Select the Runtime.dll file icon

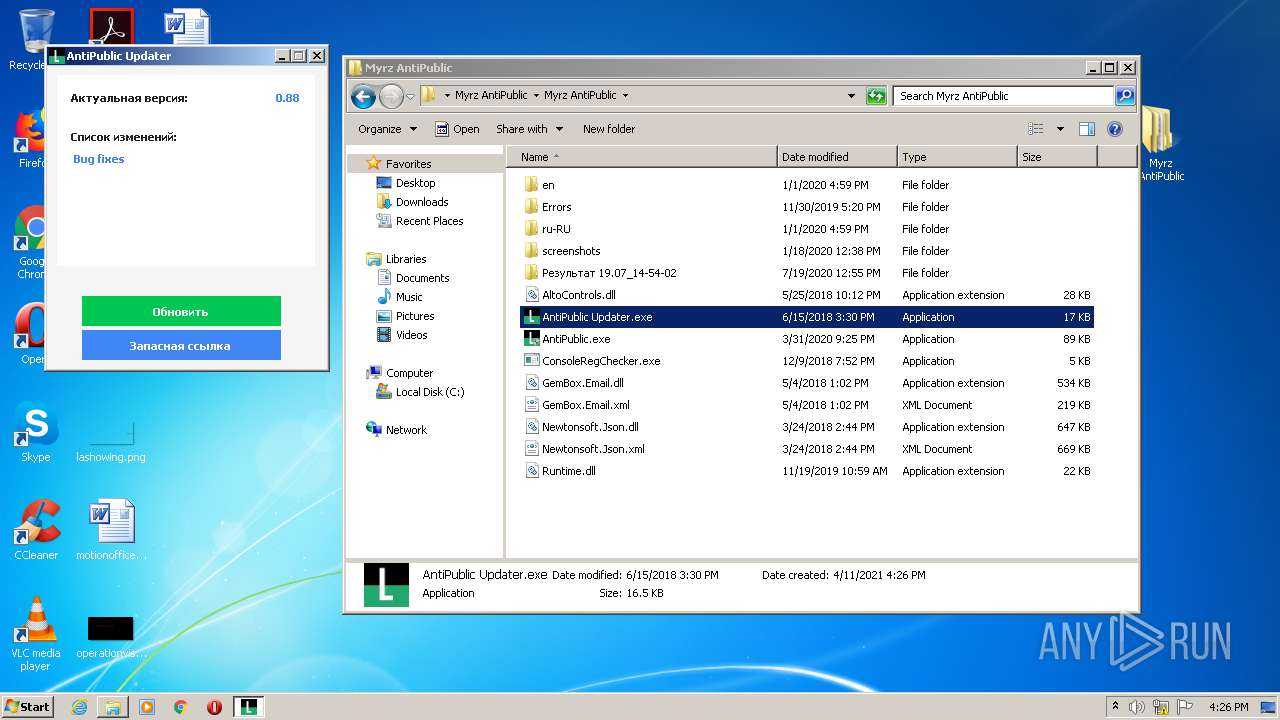[532, 471]
